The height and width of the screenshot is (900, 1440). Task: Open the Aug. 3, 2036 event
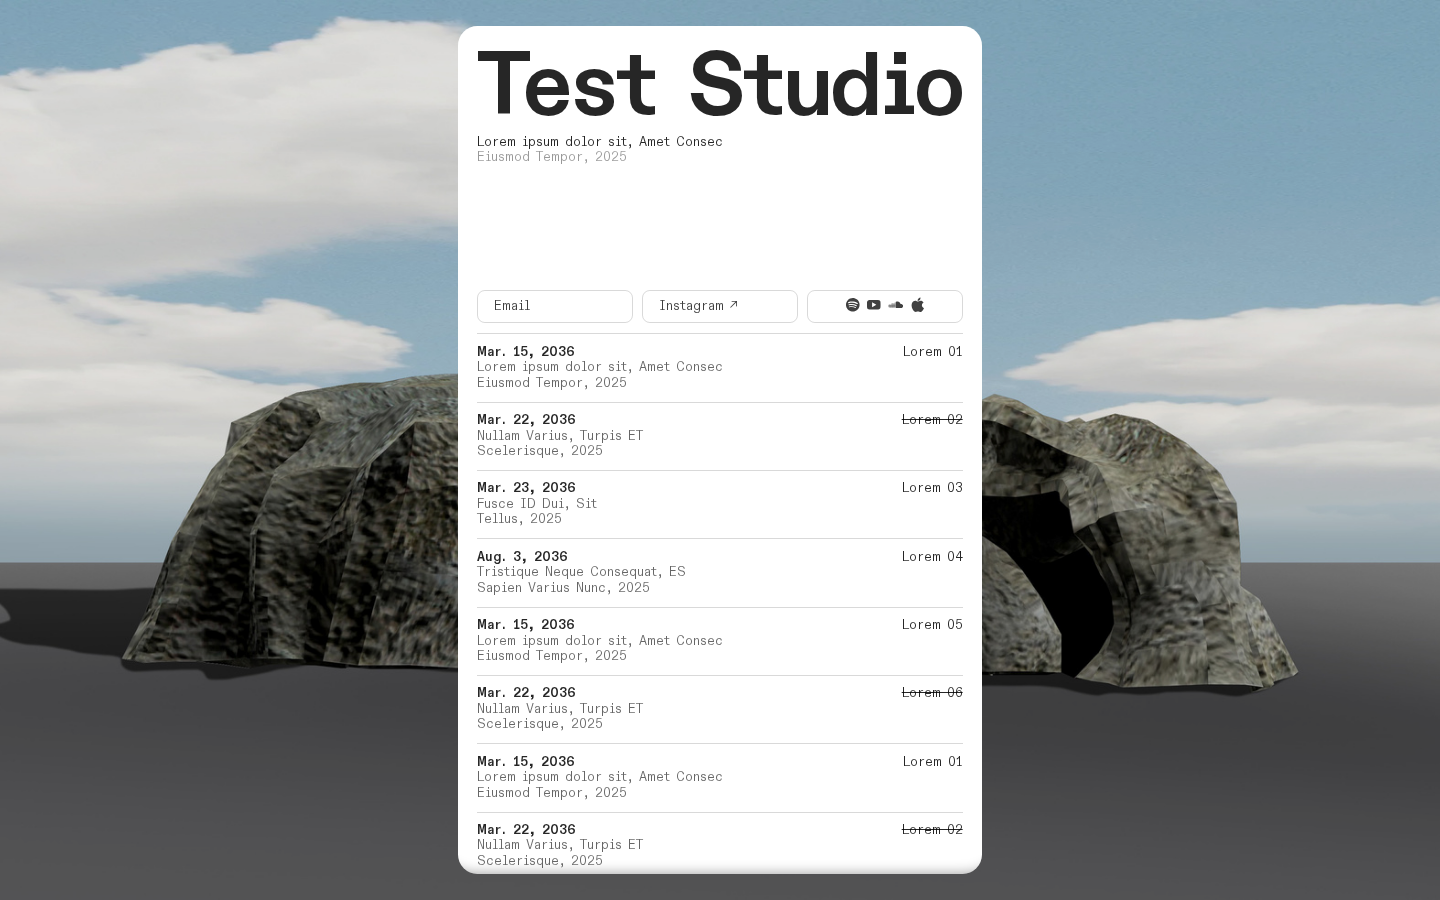(x=720, y=572)
